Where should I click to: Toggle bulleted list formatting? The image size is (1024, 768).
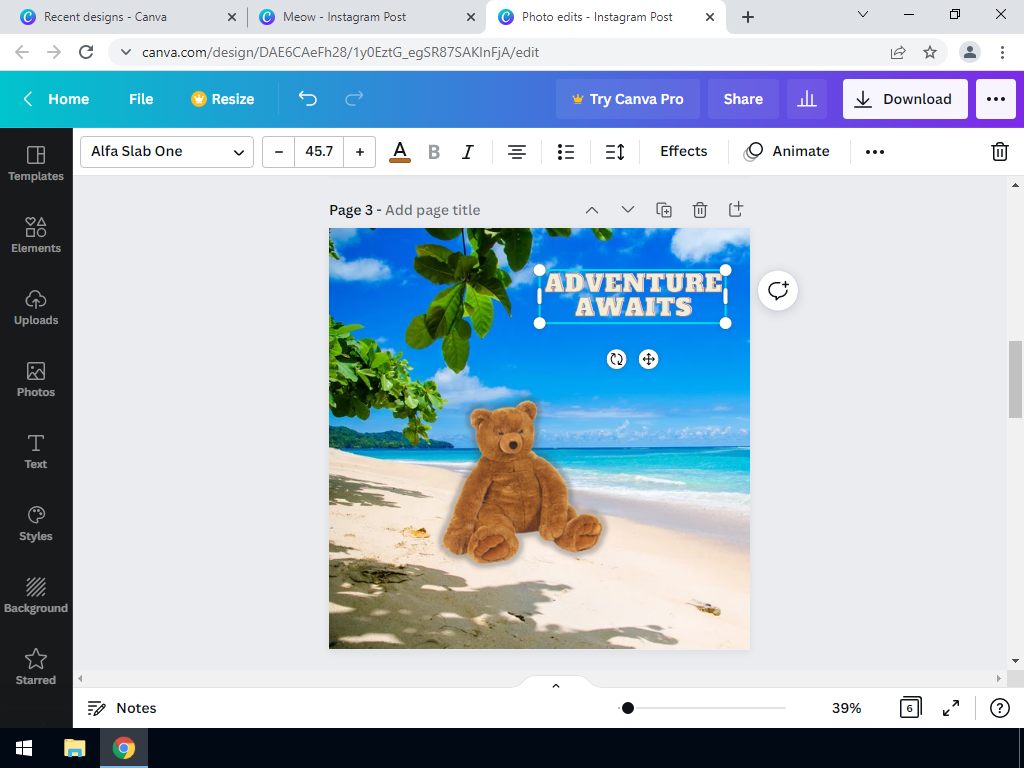tap(566, 152)
